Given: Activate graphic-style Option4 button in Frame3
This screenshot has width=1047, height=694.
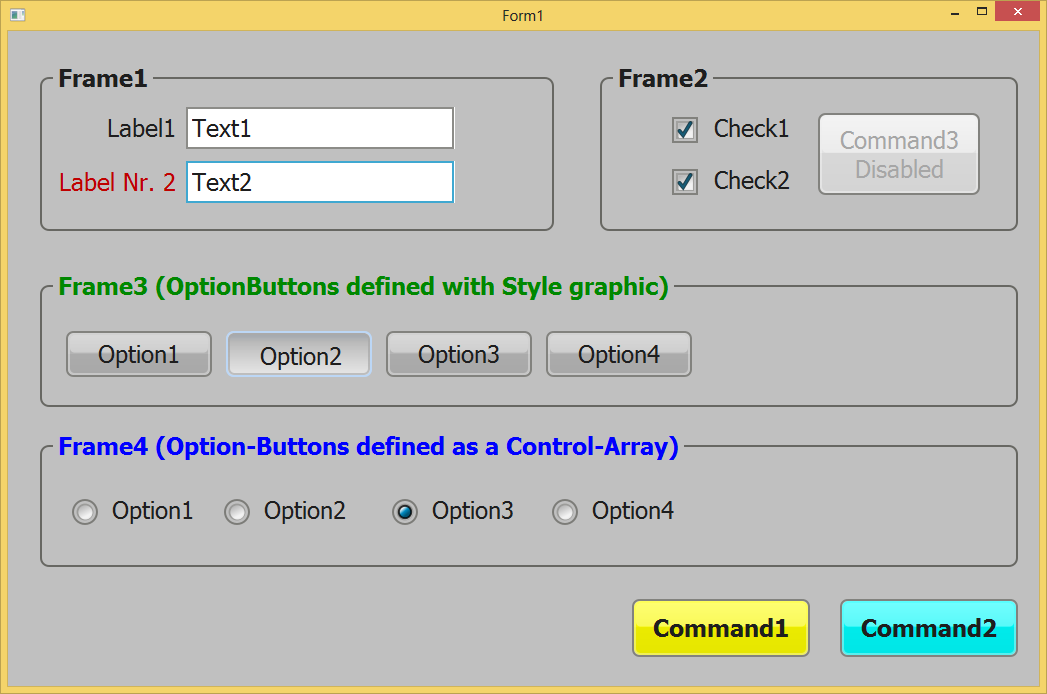Looking at the screenshot, I should click(x=618, y=354).
